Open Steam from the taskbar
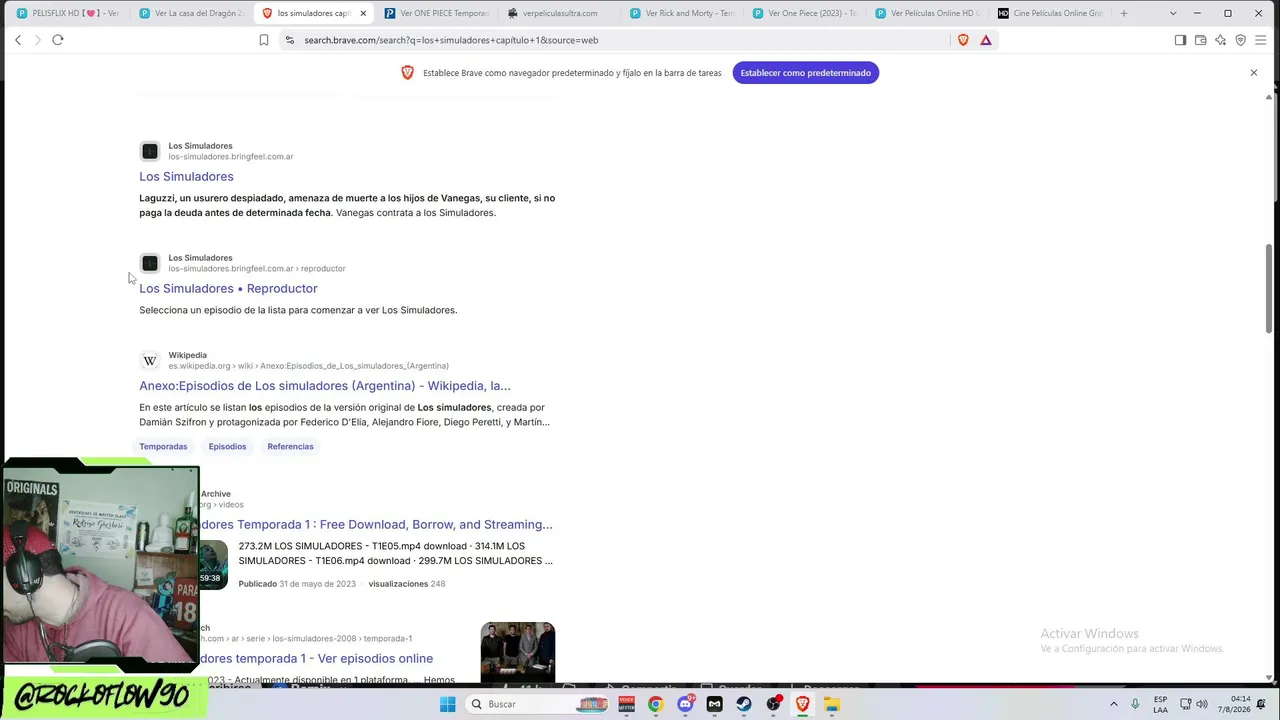 (744, 704)
